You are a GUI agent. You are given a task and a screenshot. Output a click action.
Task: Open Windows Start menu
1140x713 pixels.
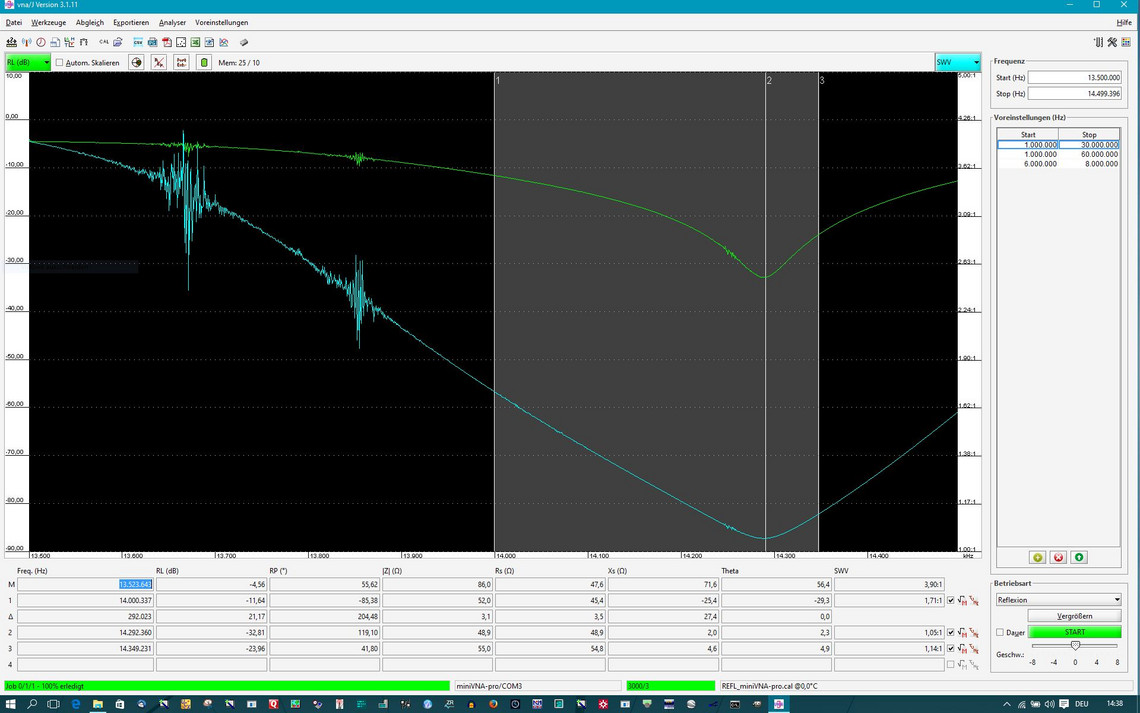[10, 704]
